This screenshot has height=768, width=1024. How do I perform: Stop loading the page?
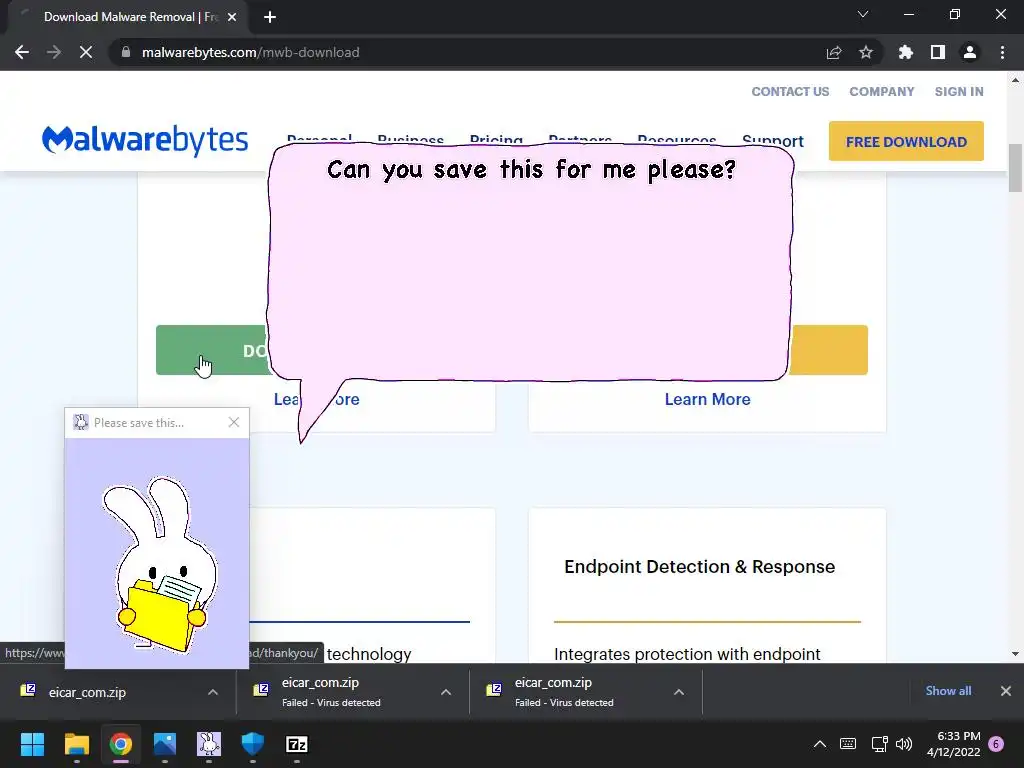coord(86,52)
